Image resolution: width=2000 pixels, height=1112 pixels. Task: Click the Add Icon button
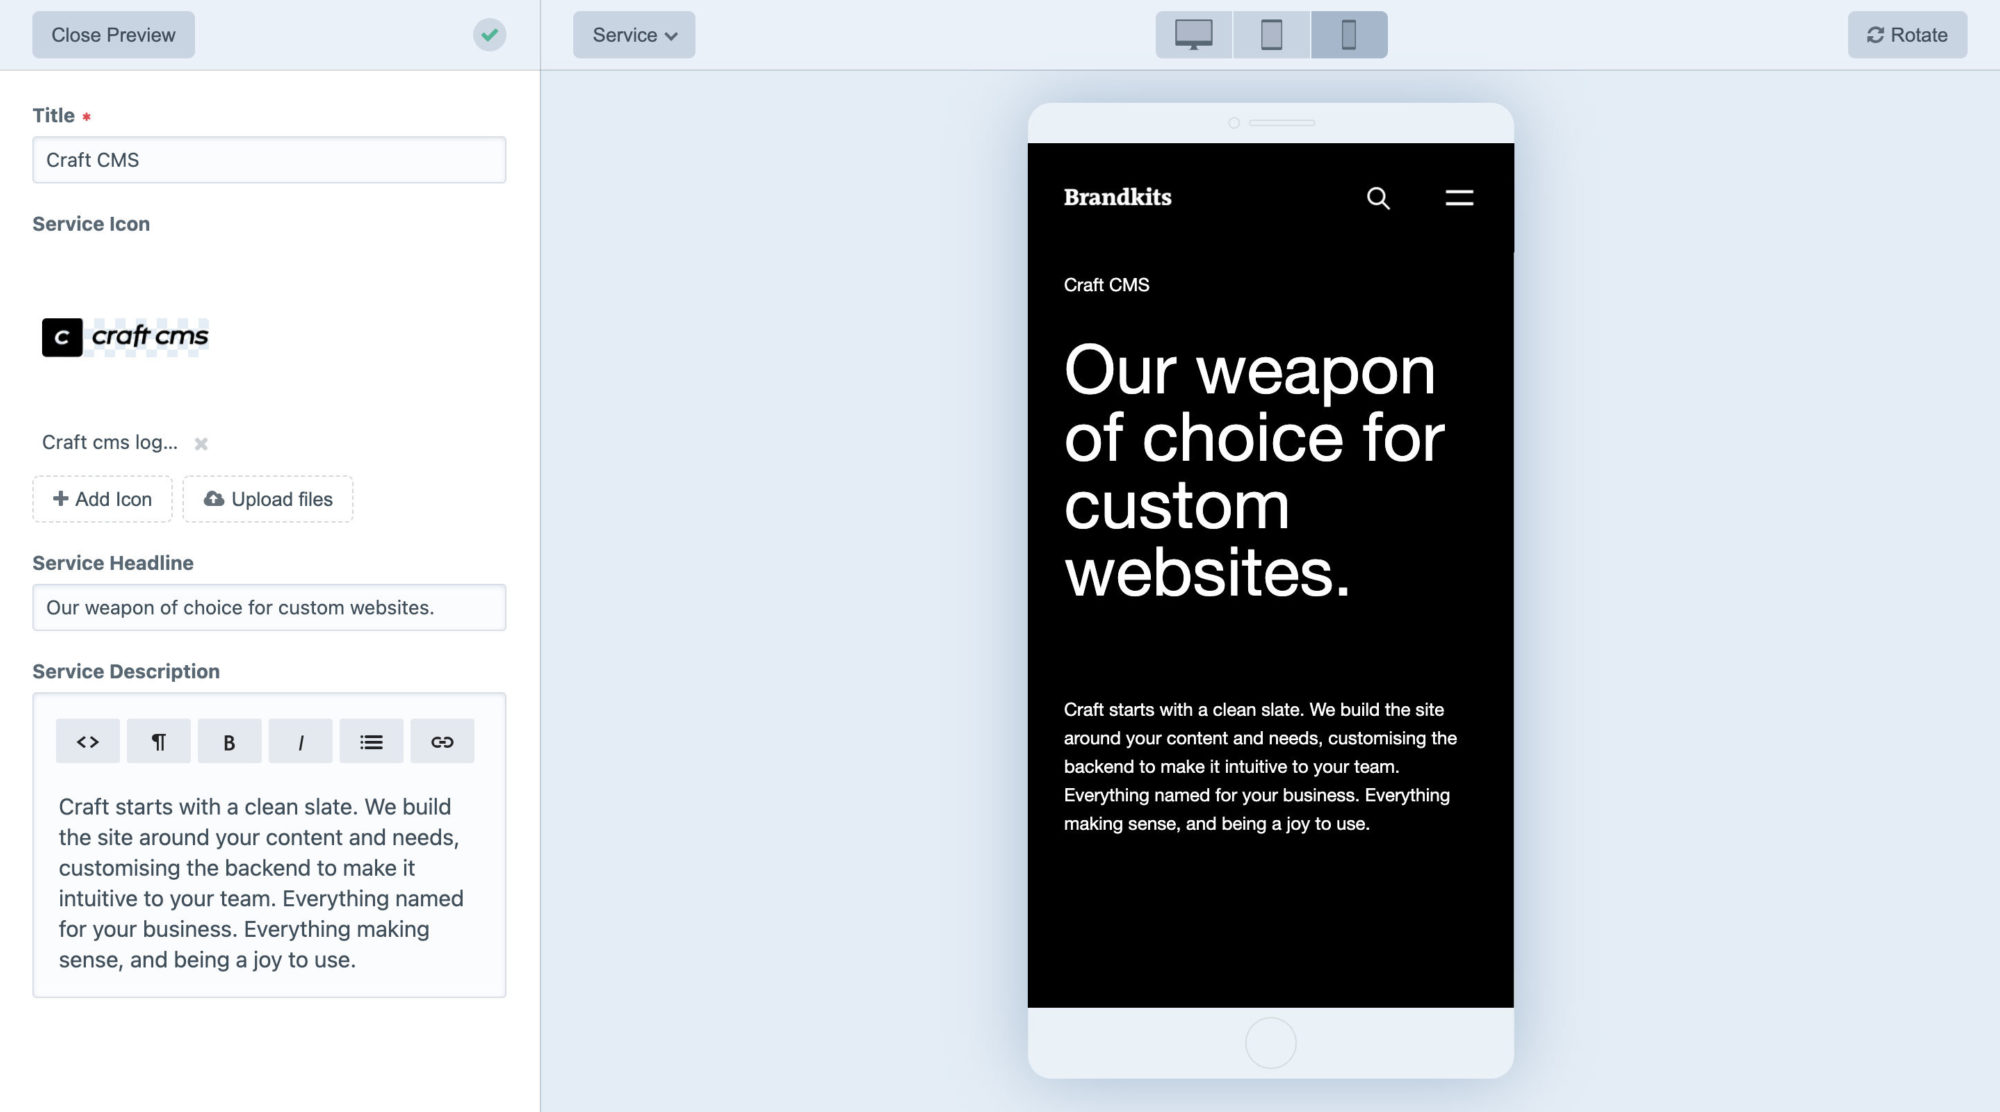click(102, 499)
